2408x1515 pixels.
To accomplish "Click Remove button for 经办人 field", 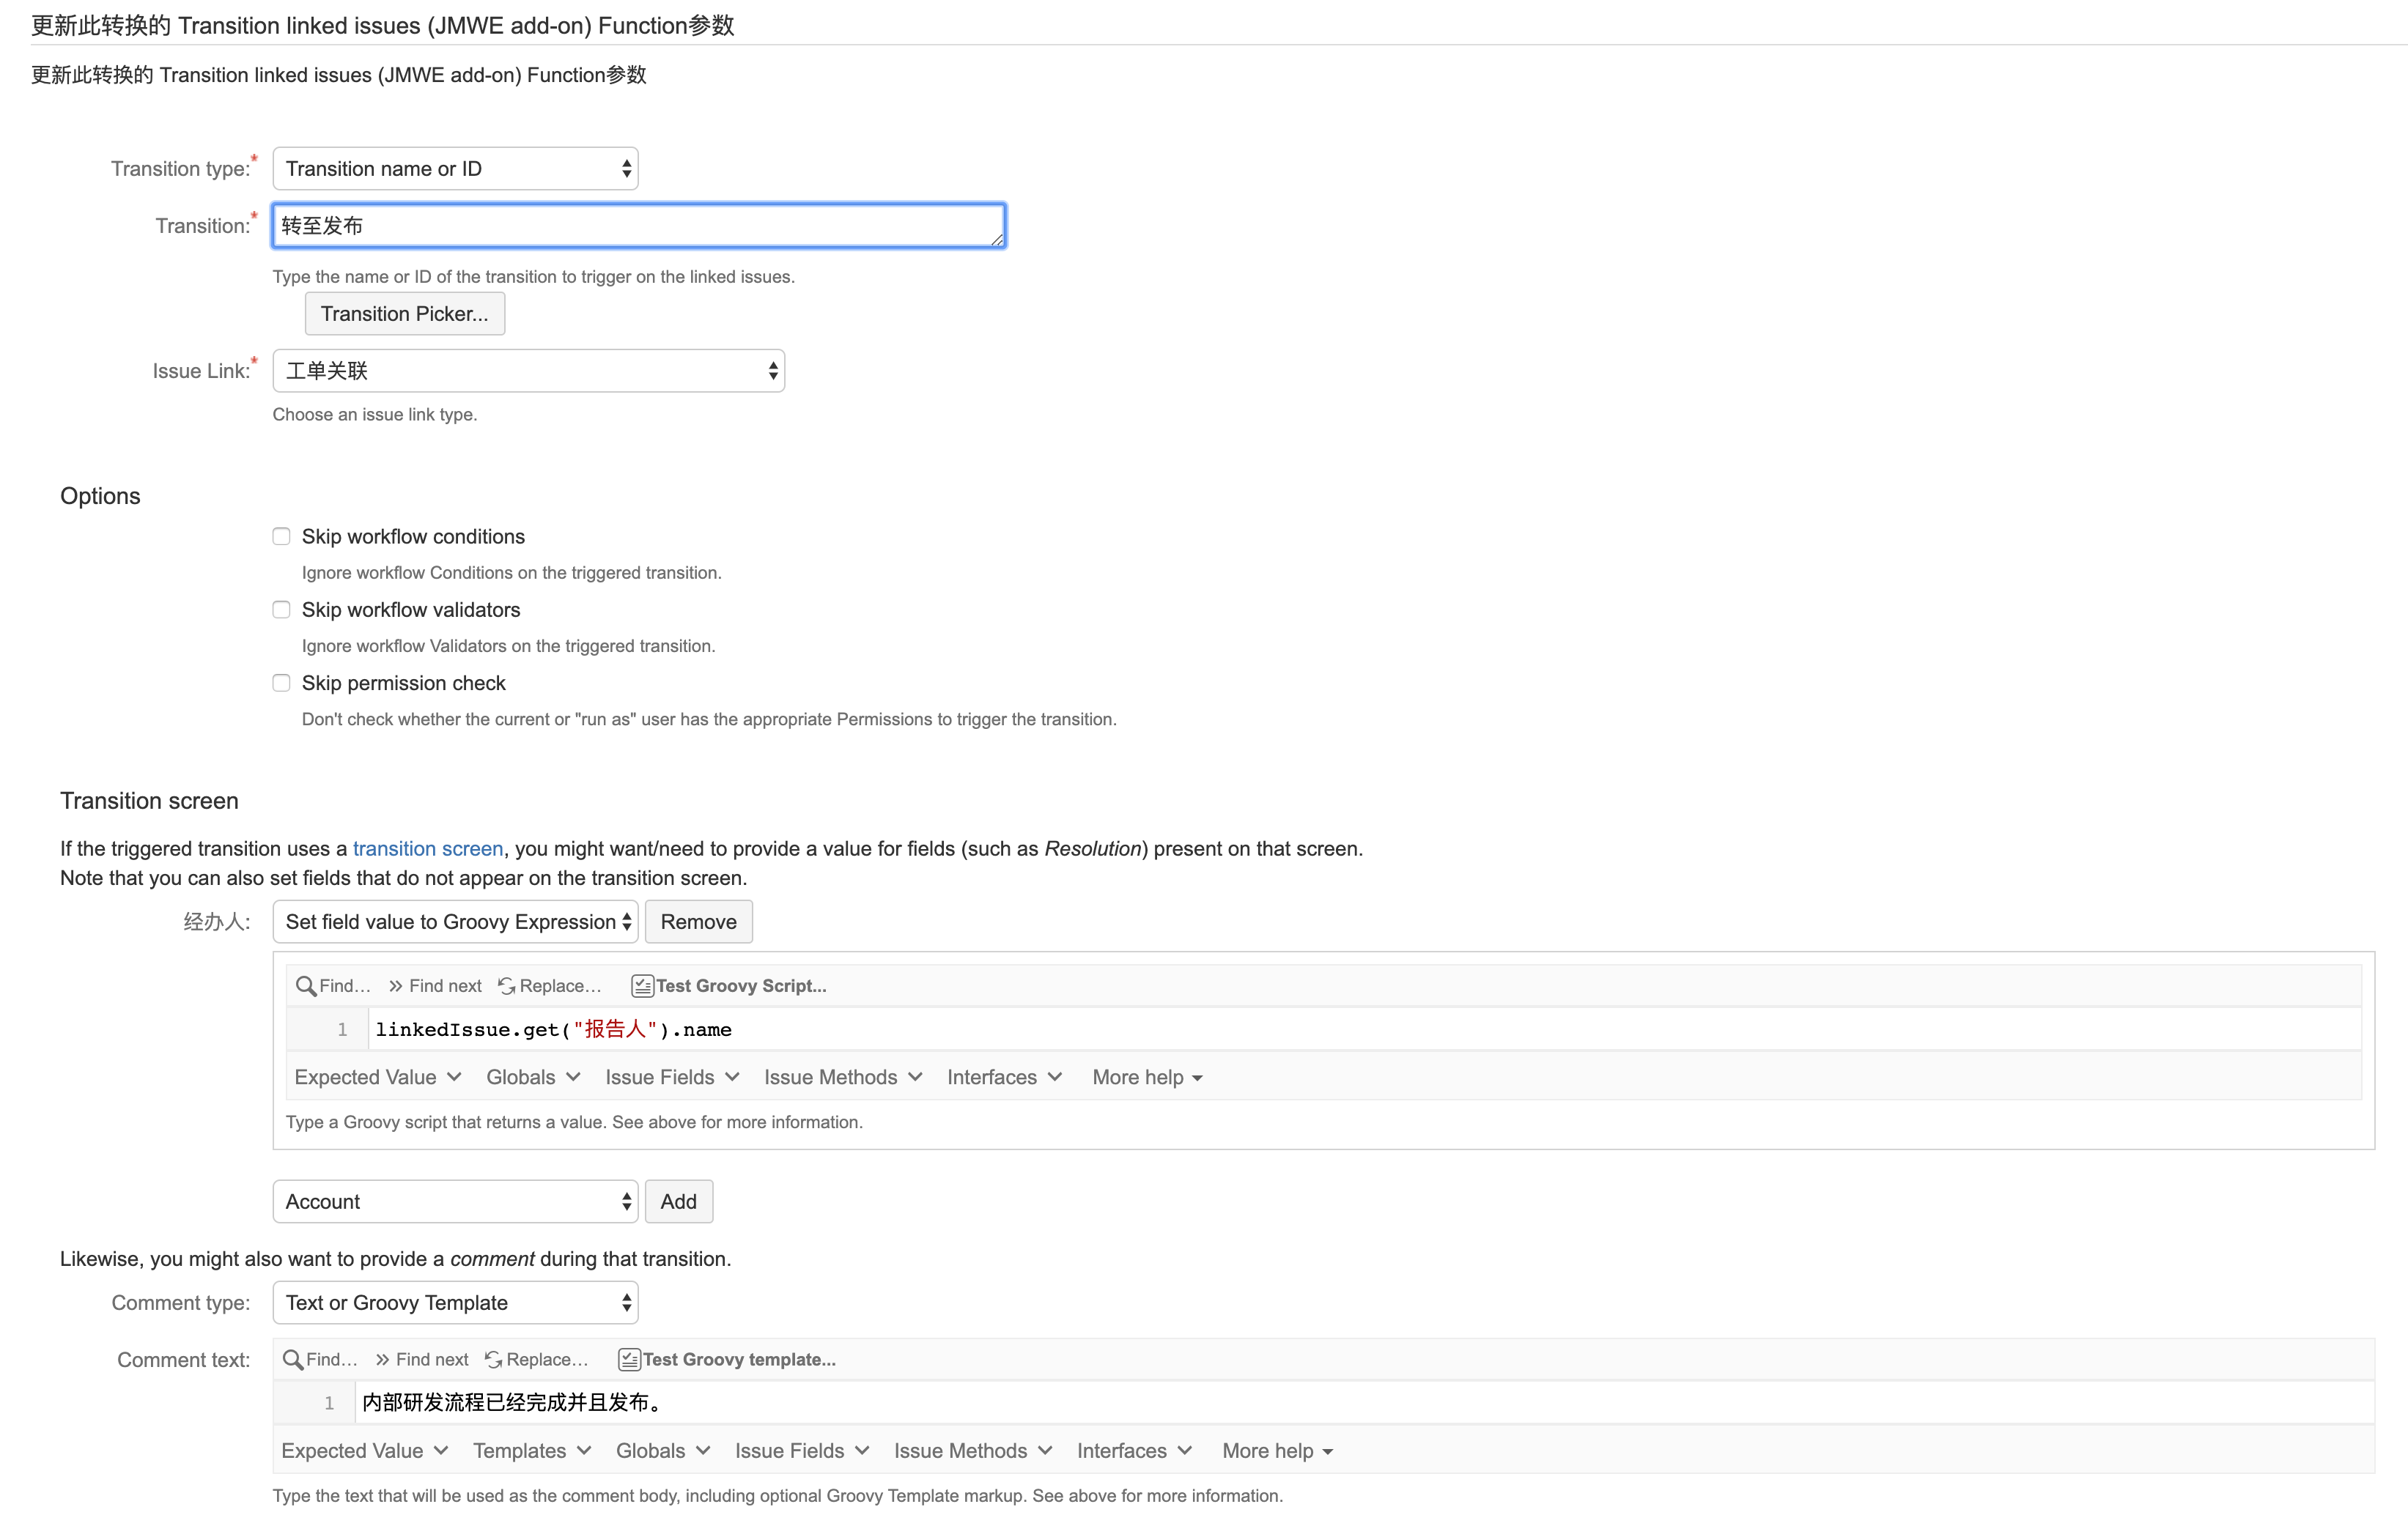I will pos(699,922).
